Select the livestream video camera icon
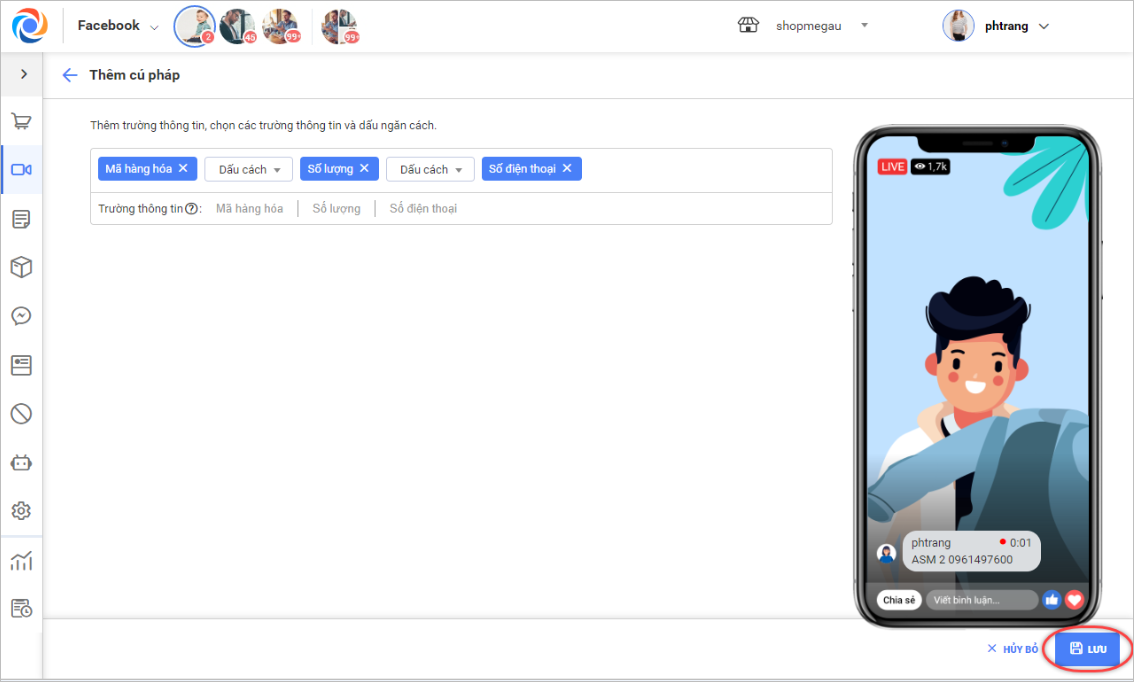The width and height of the screenshot is (1134, 682). [21, 169]
